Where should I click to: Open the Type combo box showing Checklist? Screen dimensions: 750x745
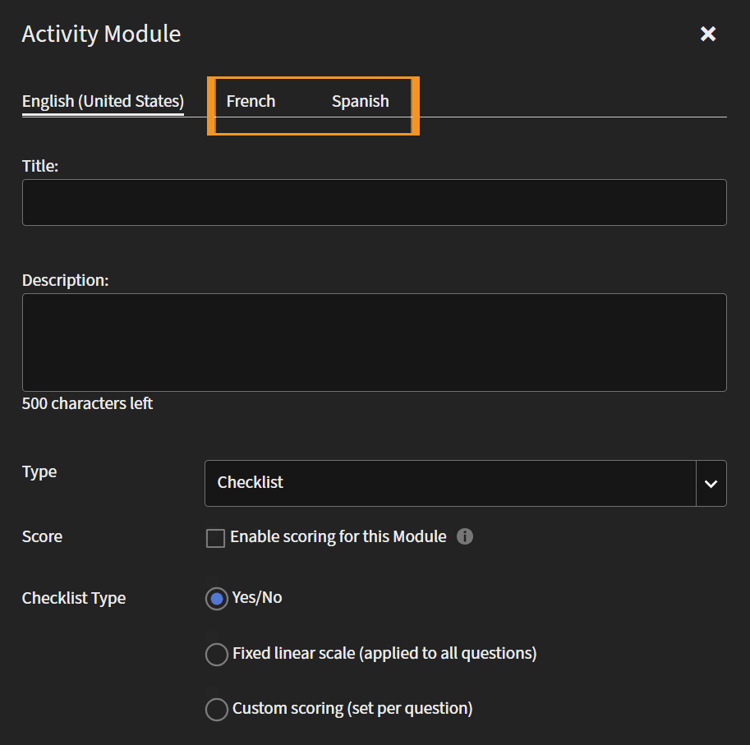click(450, 483)
